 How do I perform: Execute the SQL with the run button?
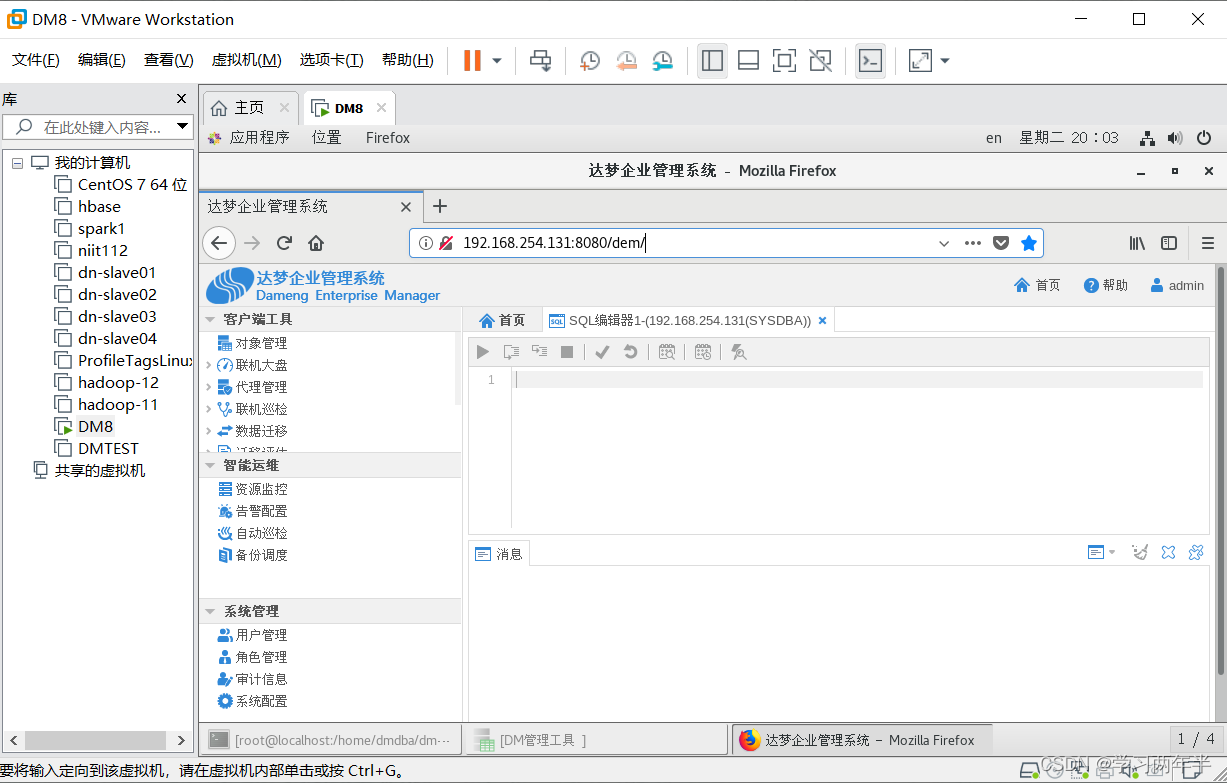(x=483, y=352)
